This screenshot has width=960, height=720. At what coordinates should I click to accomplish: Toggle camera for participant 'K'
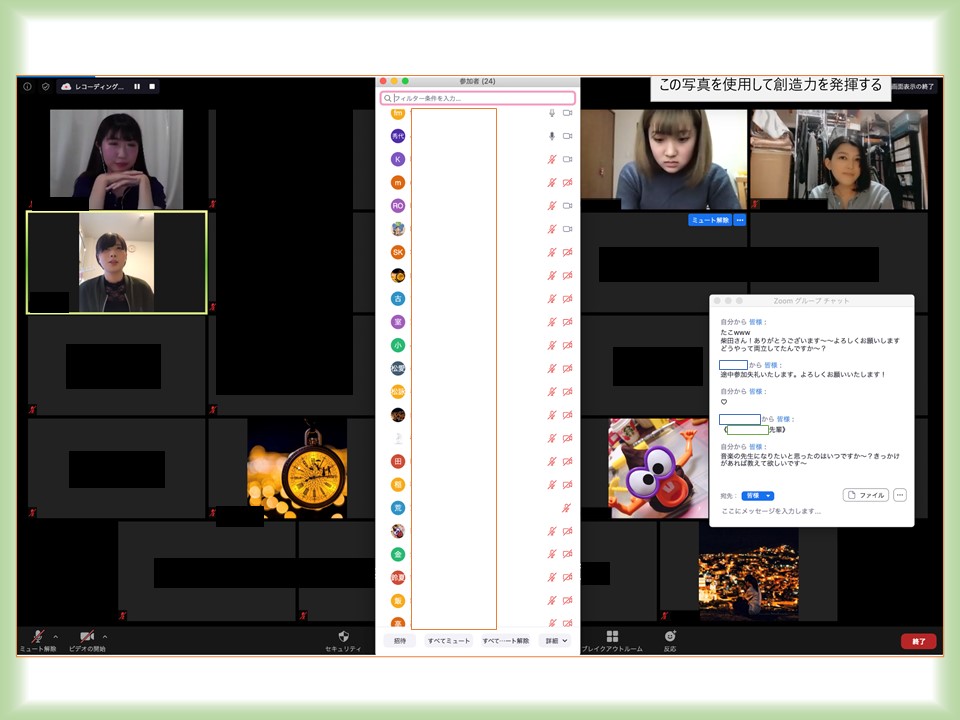(x=568, y=159)
